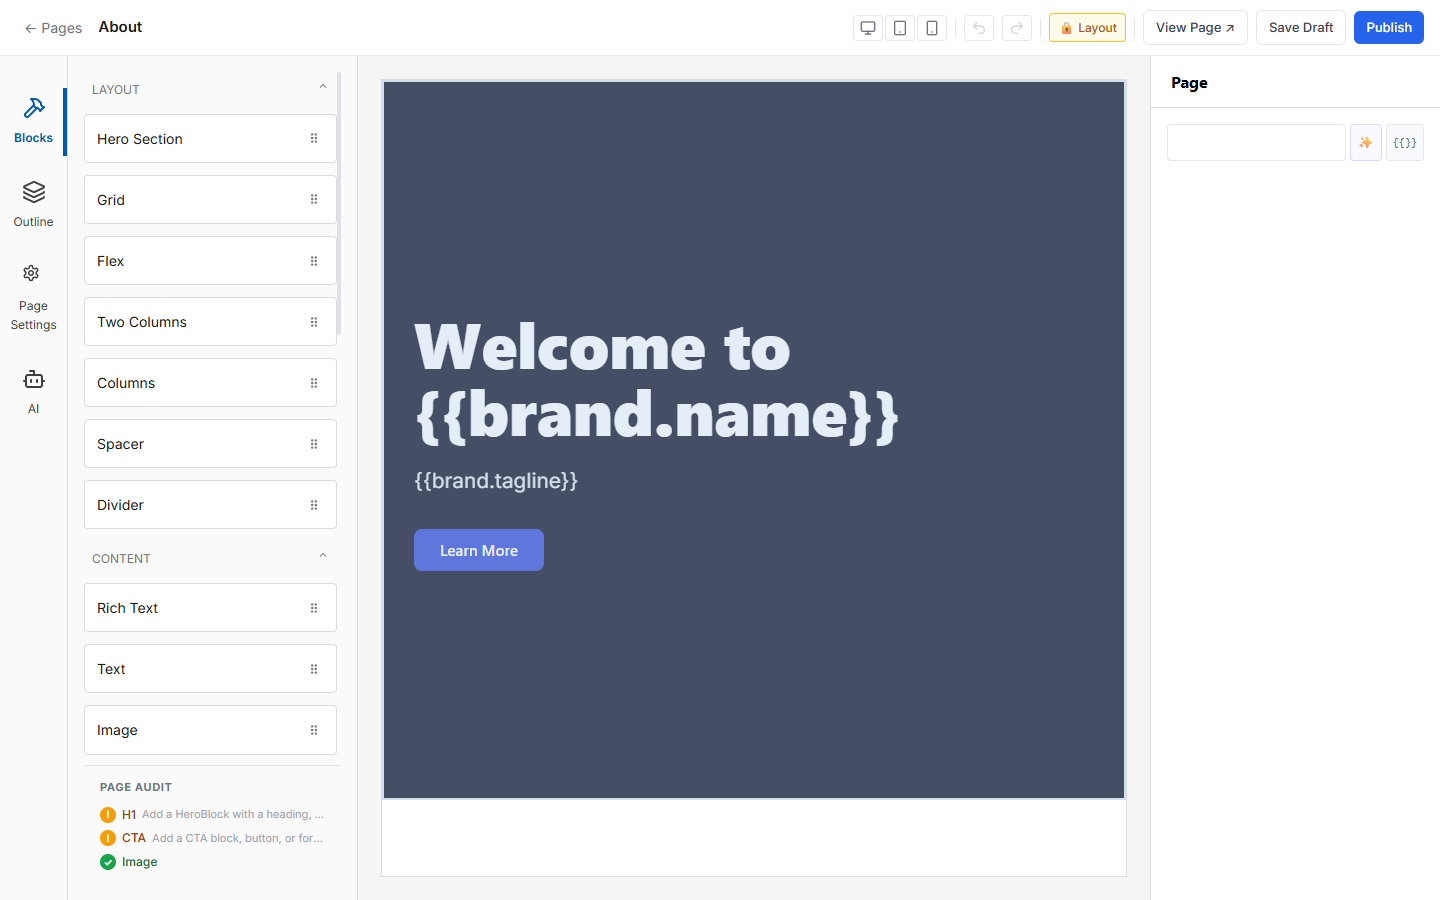Select the Flex block
1440x900 pixels.
click(x=210, y=261)
